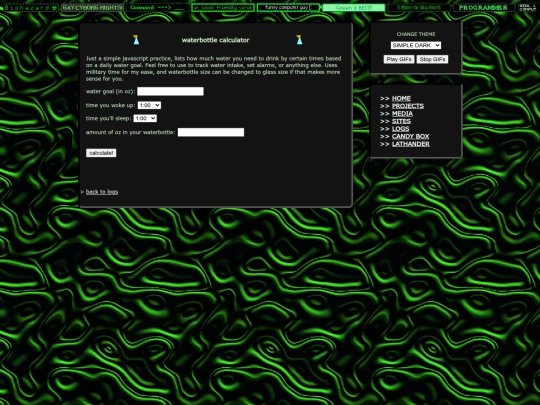The width and height of the screenshot is (540, 405).
Task: Focus the water goal (in oz) field
Action: pos(170,91)
